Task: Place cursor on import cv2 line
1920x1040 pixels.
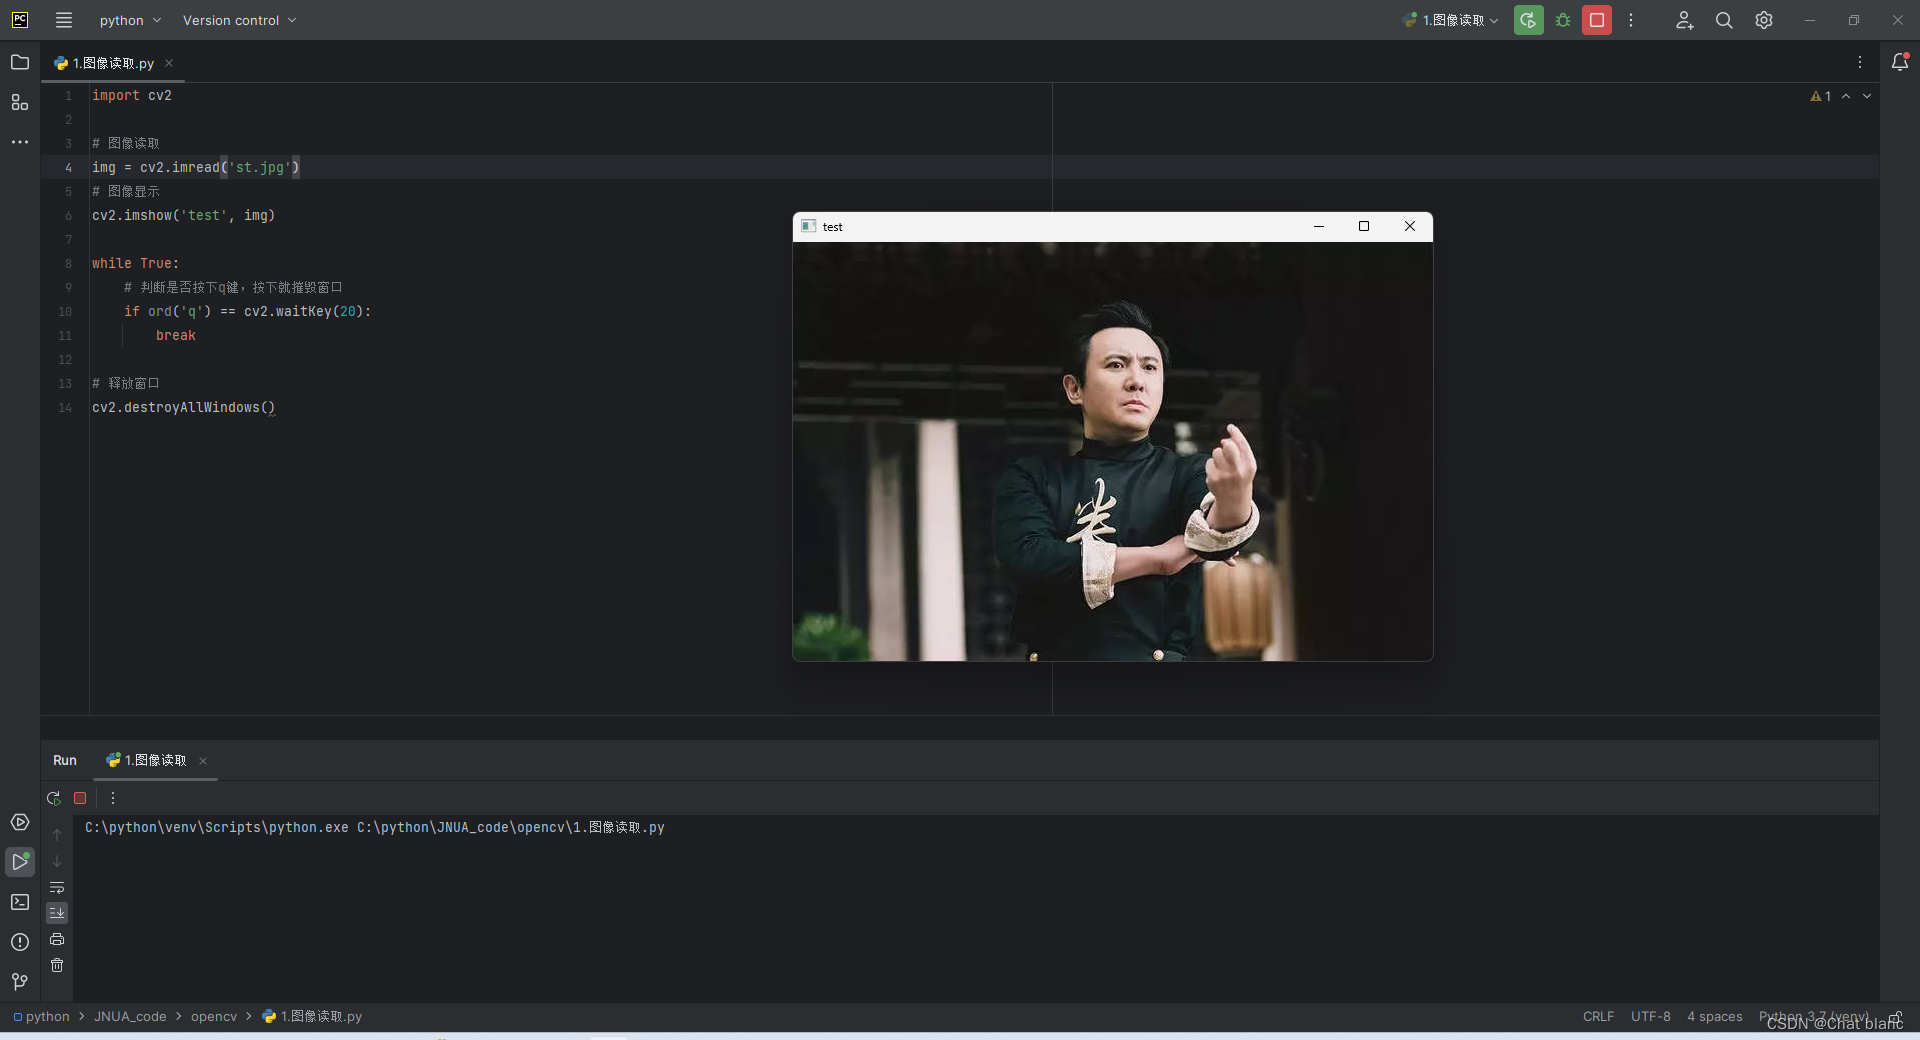Action: [x=132, y=95]
